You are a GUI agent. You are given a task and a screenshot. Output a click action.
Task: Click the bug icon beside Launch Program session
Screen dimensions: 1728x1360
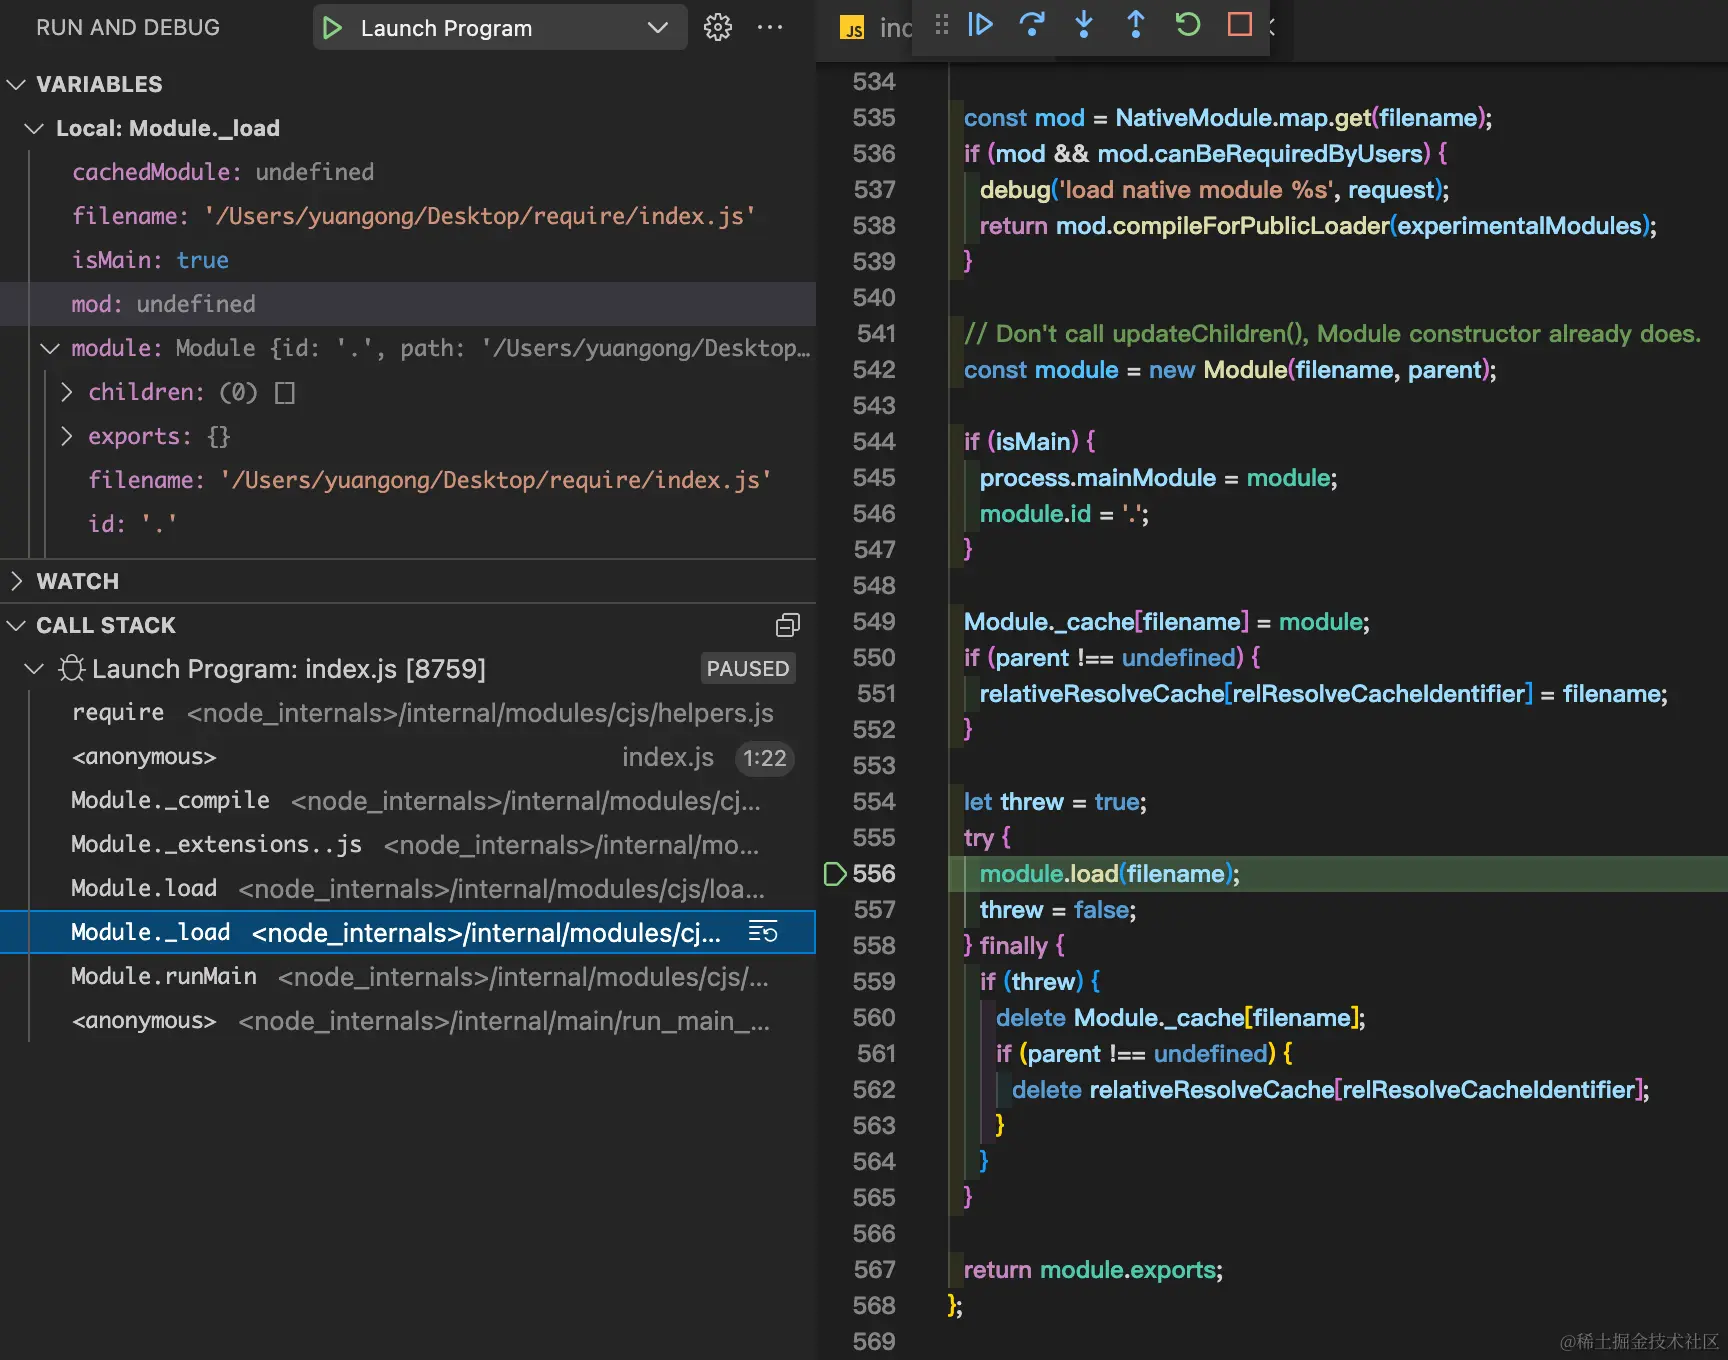tap(71, 668)
